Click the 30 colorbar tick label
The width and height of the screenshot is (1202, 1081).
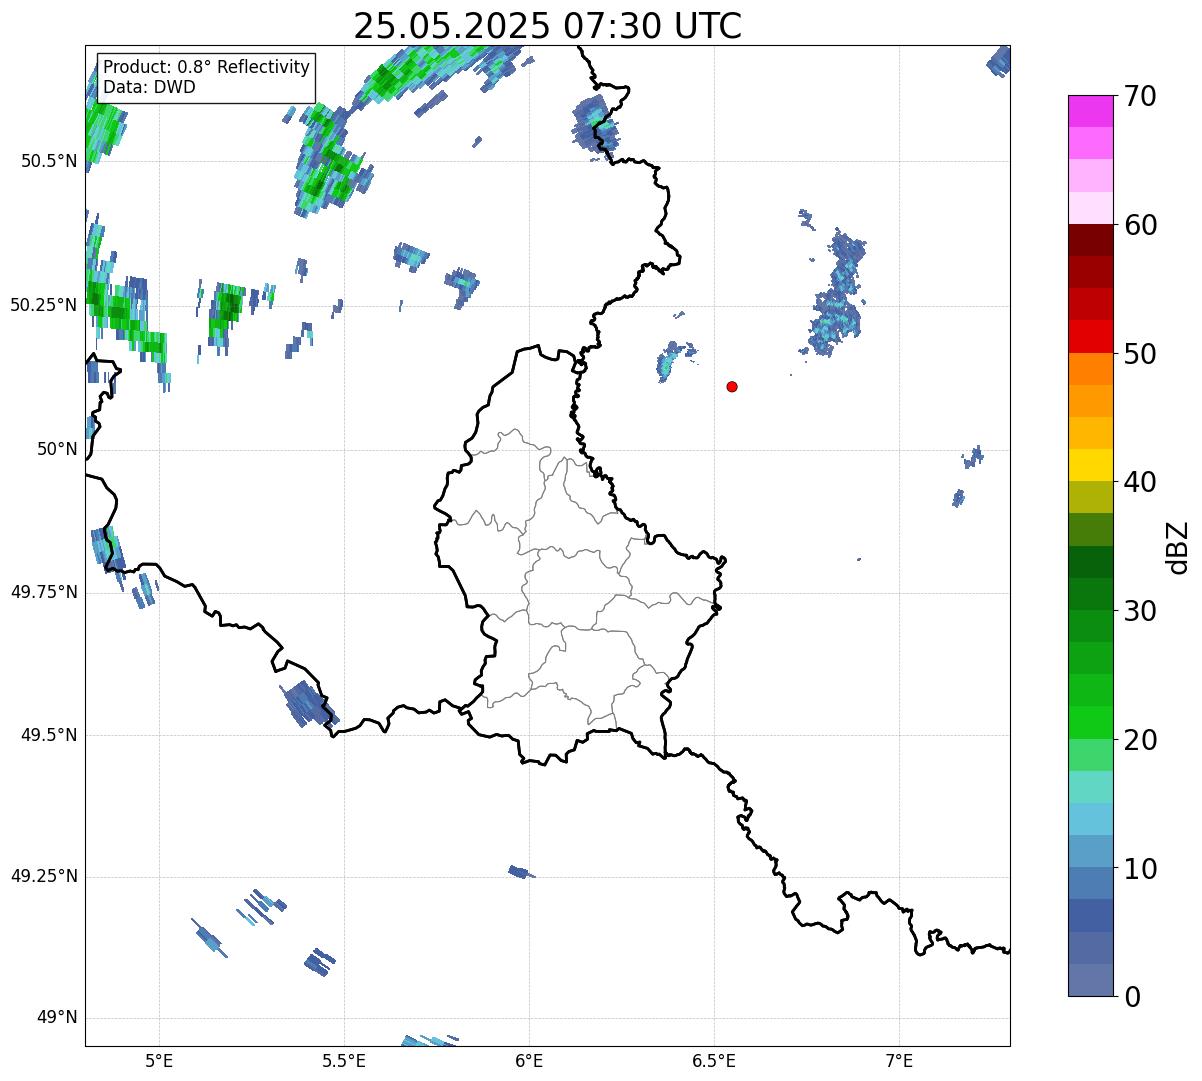click(x=1139, y=611)
